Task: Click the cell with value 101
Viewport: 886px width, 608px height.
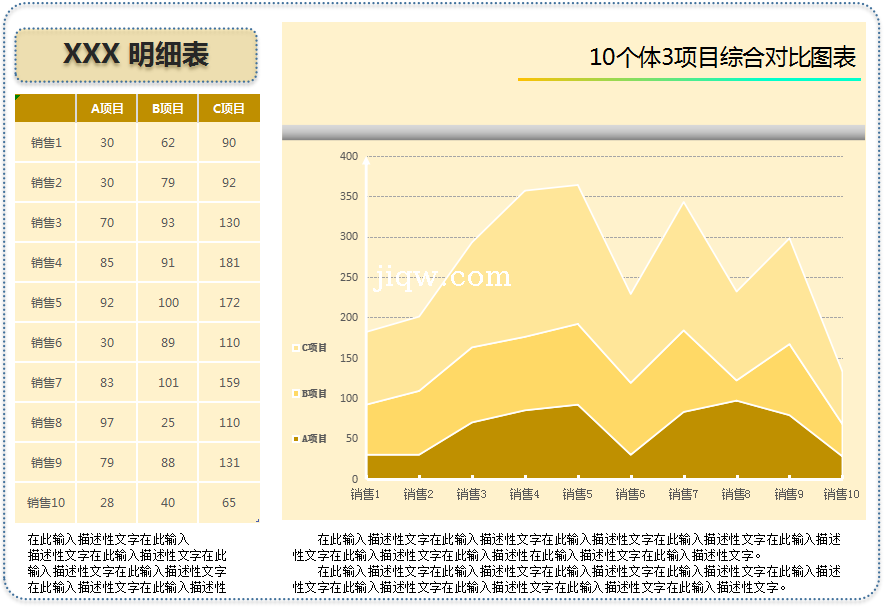Action: tap(168, 383)
